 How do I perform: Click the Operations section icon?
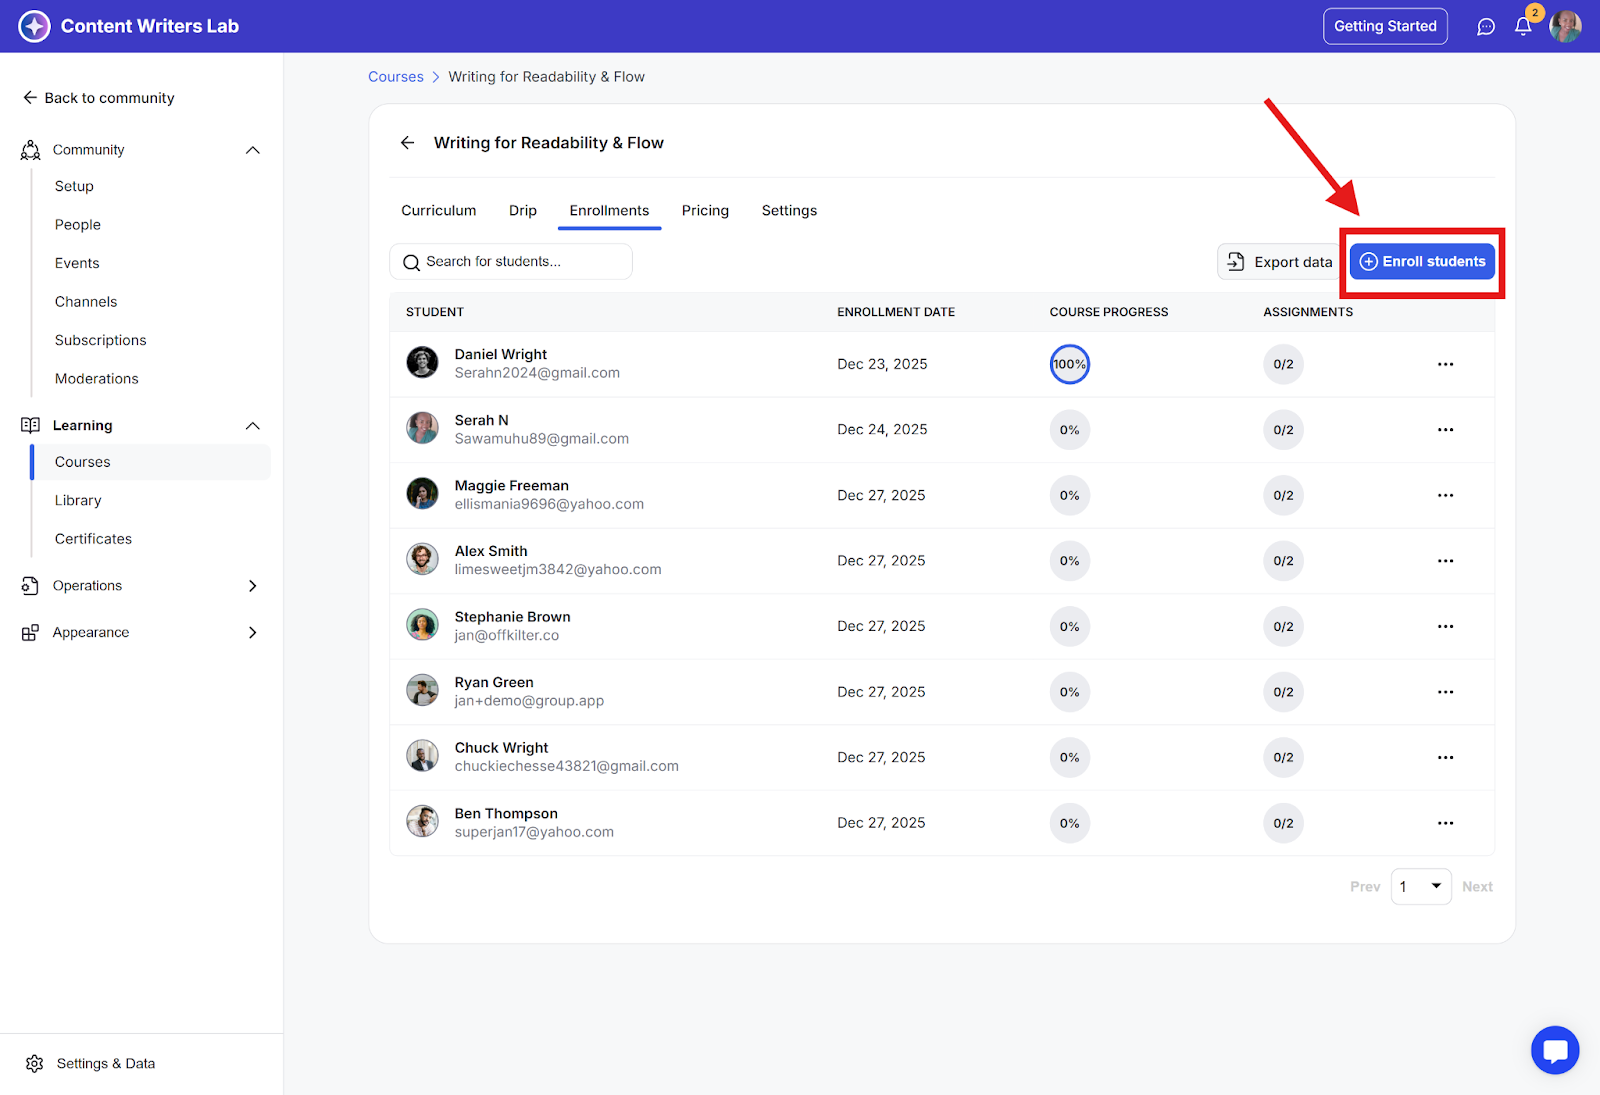30,586
